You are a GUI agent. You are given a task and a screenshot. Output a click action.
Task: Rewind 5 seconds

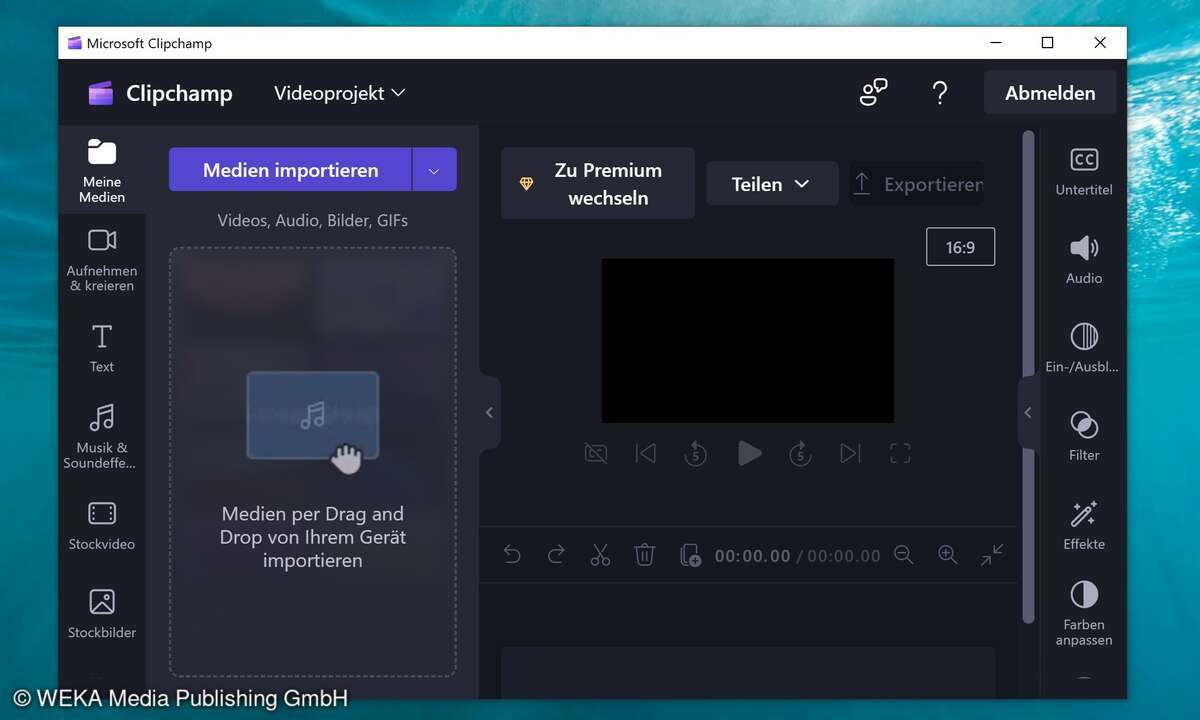[x=696, y=454]
